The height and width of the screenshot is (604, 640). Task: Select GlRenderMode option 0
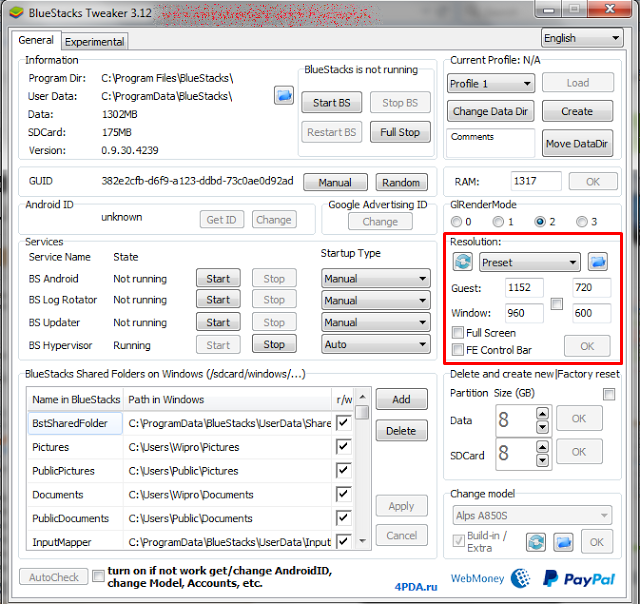(456, 222)
